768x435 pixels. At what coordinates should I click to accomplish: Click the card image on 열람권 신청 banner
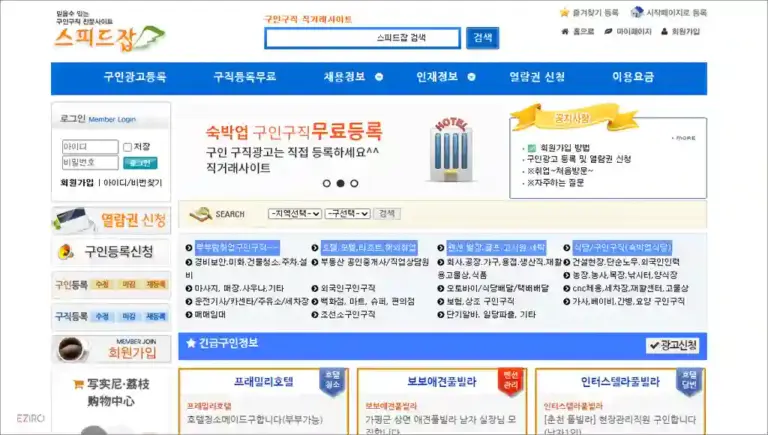[73, 220]
